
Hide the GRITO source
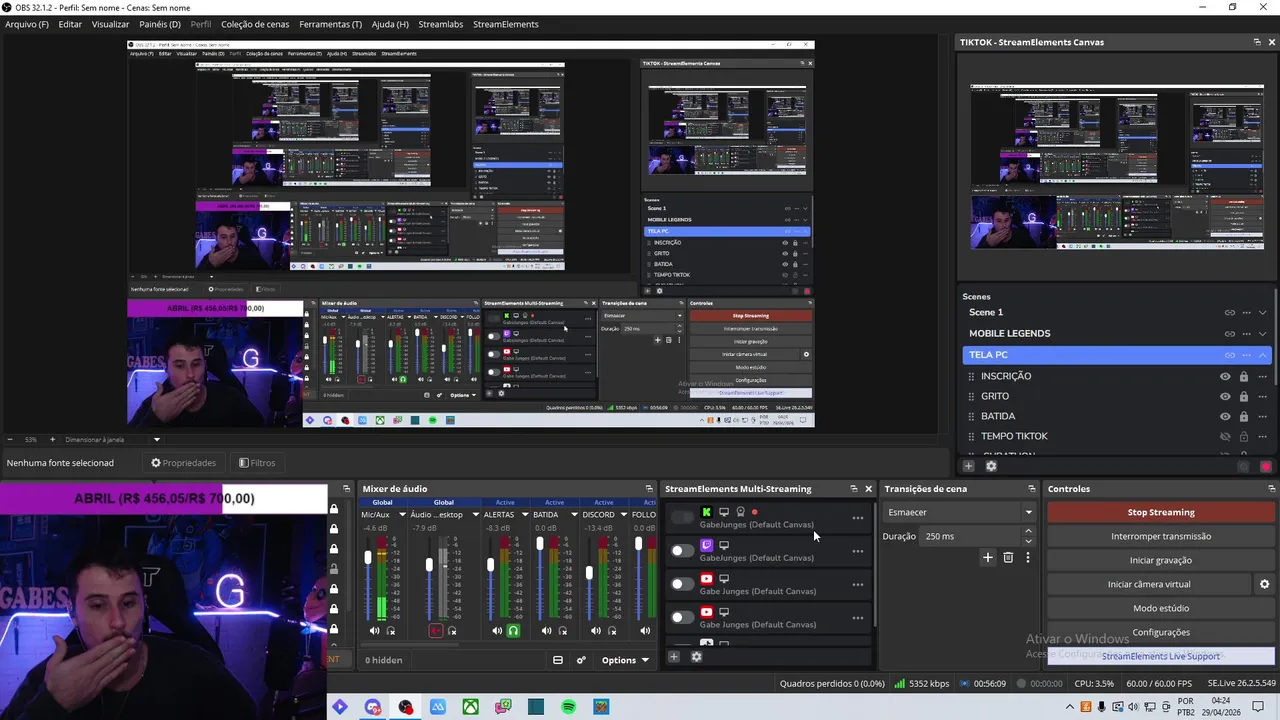[x=1225, y=397]
